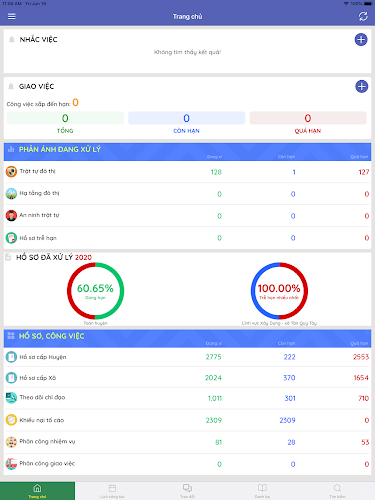Screen dimensions: 375x500
Task: Open Khiếu nại tố cáo icon
Action: [x=11, y=420]
